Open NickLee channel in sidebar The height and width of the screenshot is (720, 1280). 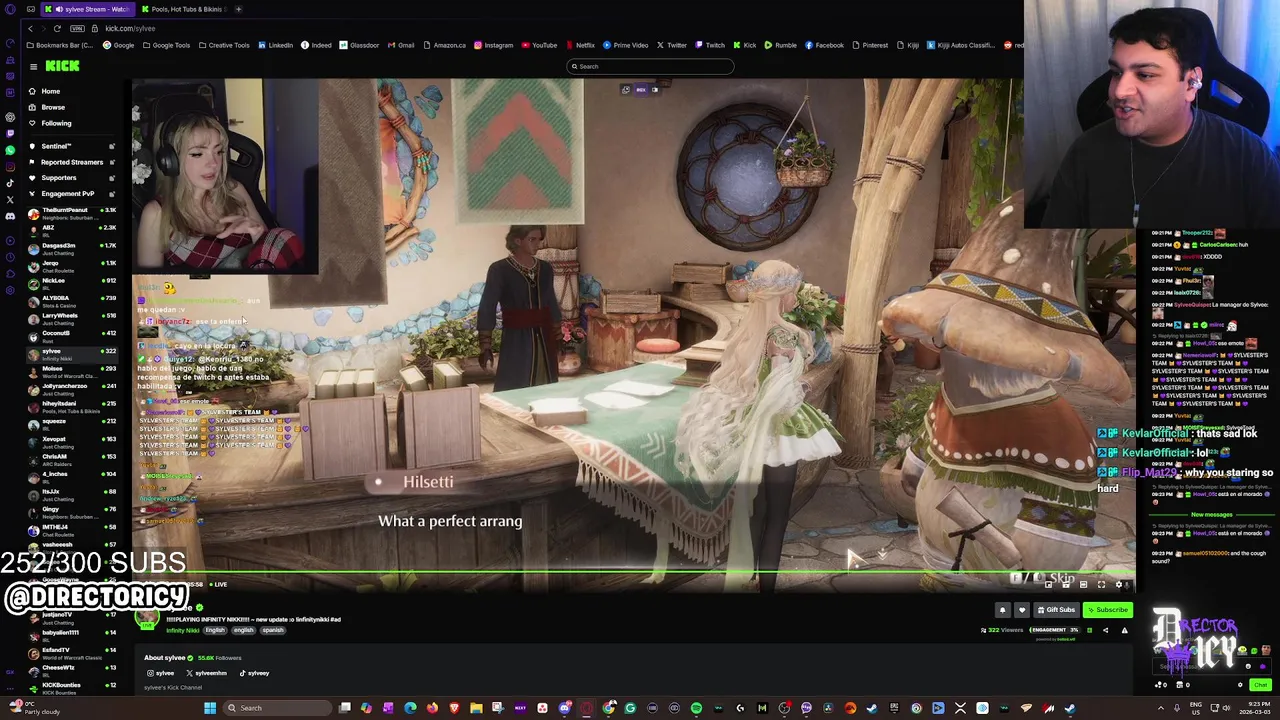(x=72, y=283)
